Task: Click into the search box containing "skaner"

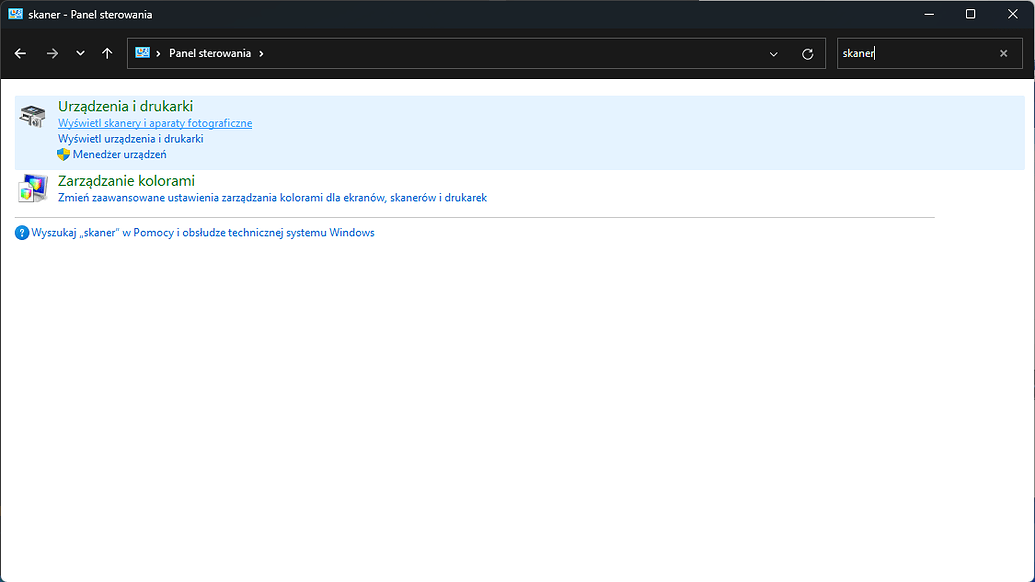Action: [x=915, y=53]
